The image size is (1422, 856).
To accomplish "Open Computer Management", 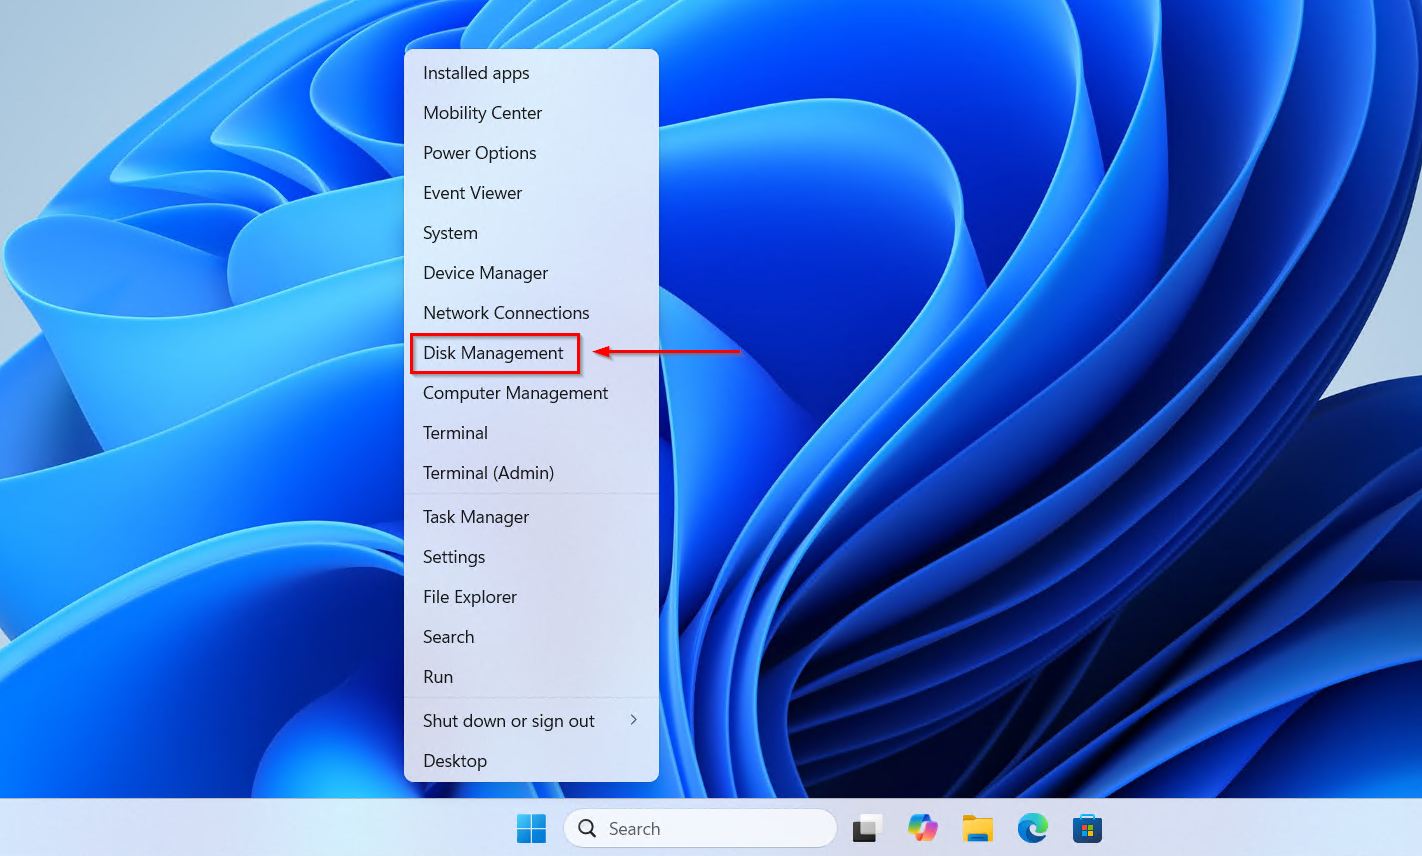I will (515, 392).
